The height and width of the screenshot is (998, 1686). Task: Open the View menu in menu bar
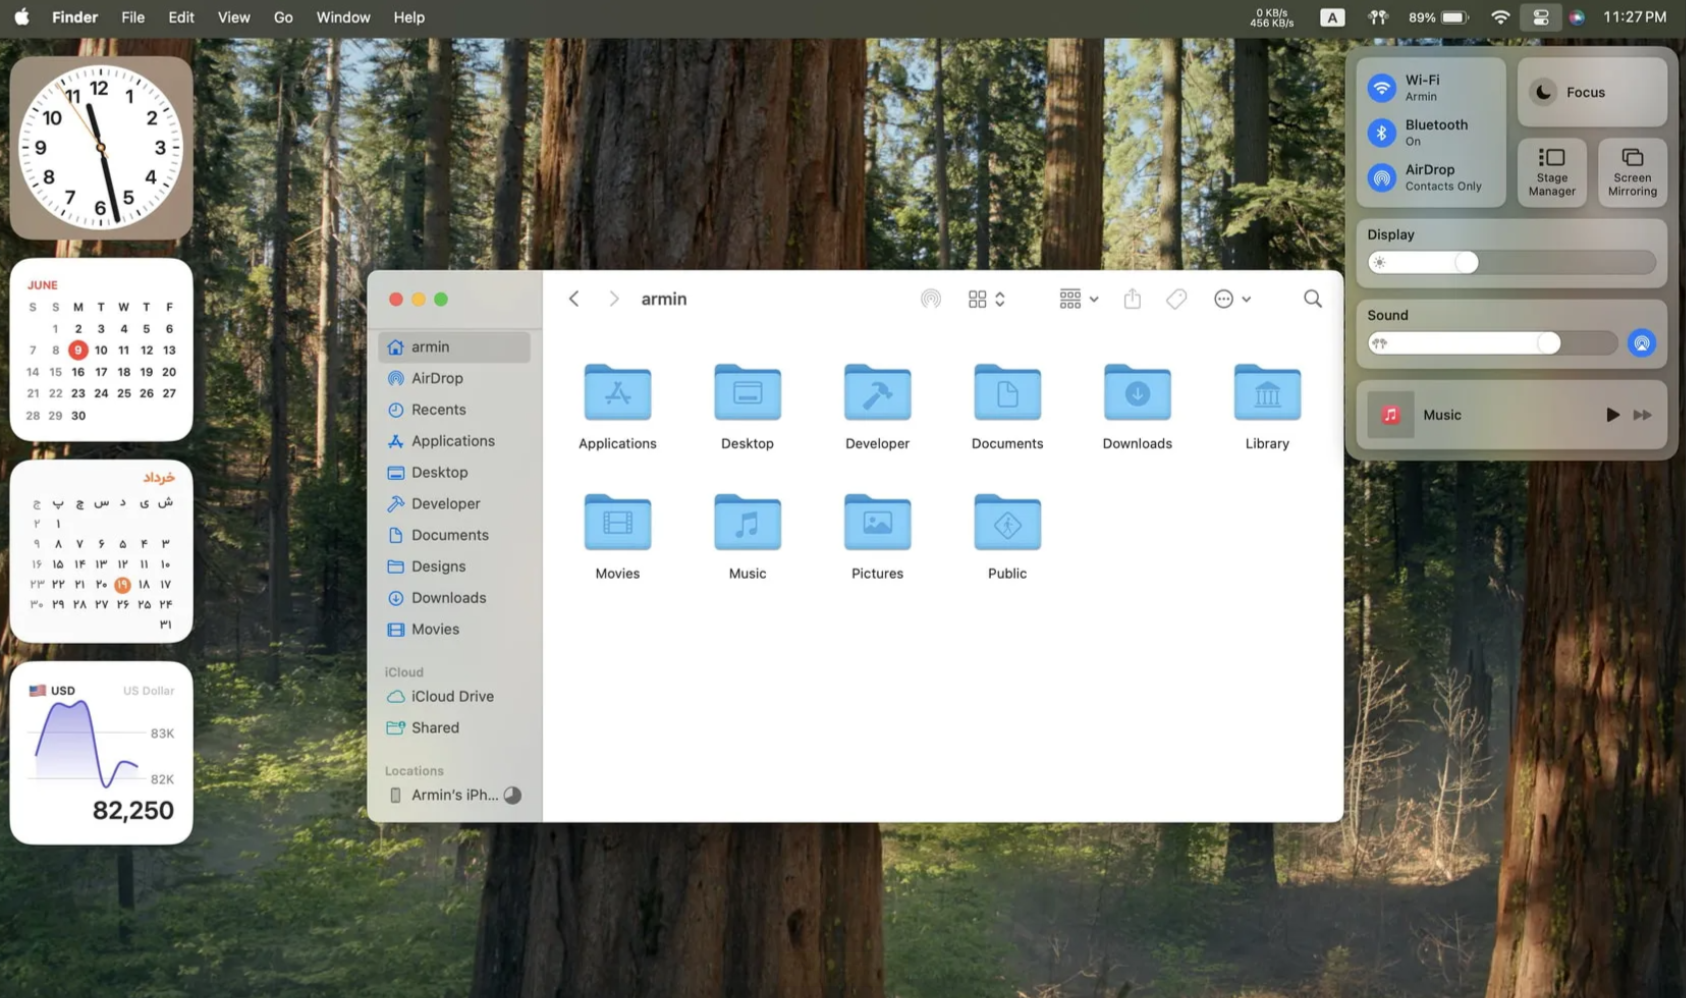pos(233,17)
